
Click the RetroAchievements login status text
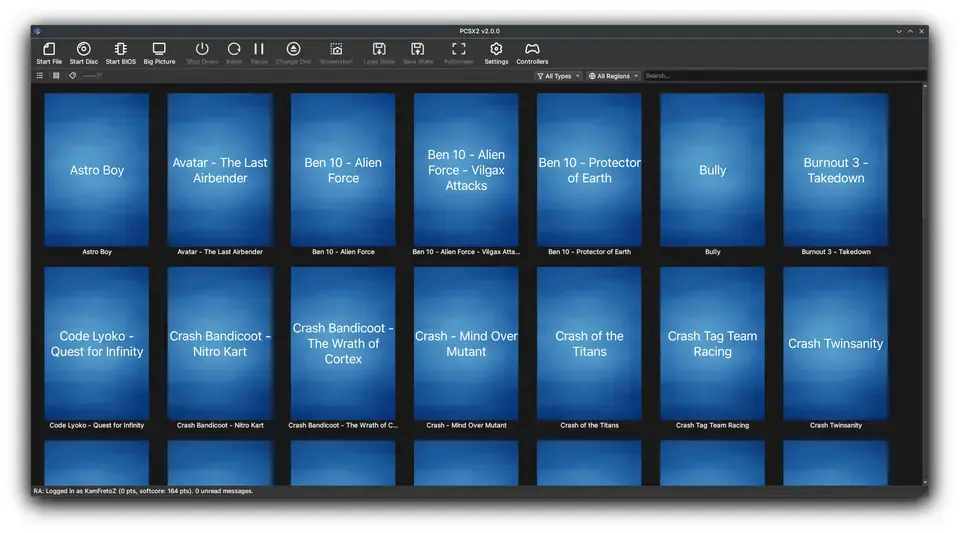tap(143, 491)
